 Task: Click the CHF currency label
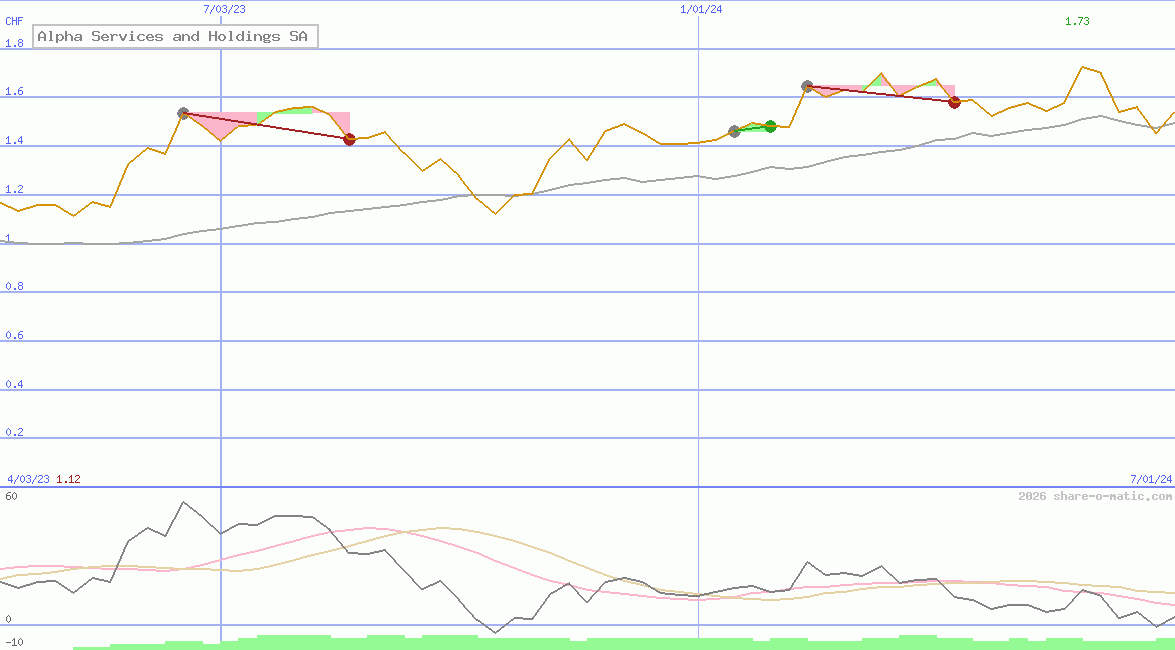tap(14, 21)
